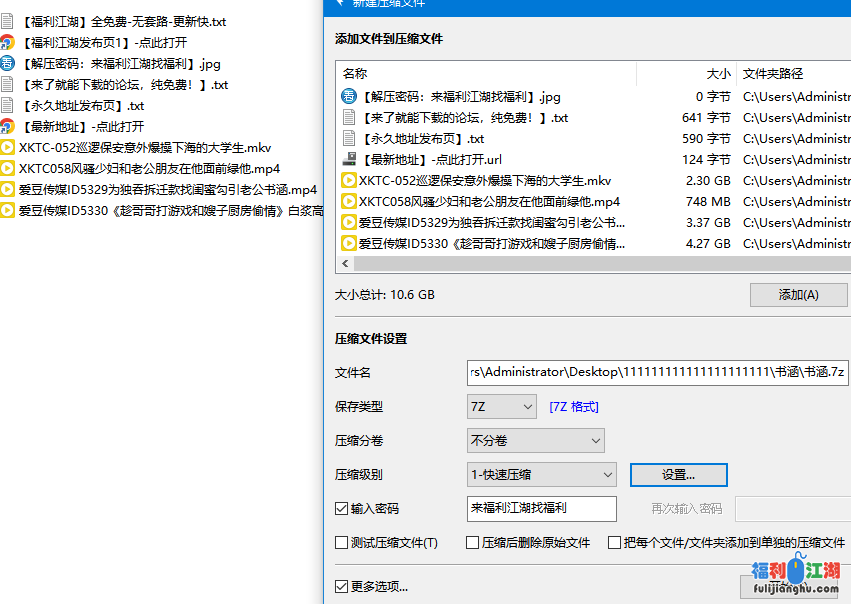Click the 永久地址发布页 .txt icon in the archive list

(349, 139)
